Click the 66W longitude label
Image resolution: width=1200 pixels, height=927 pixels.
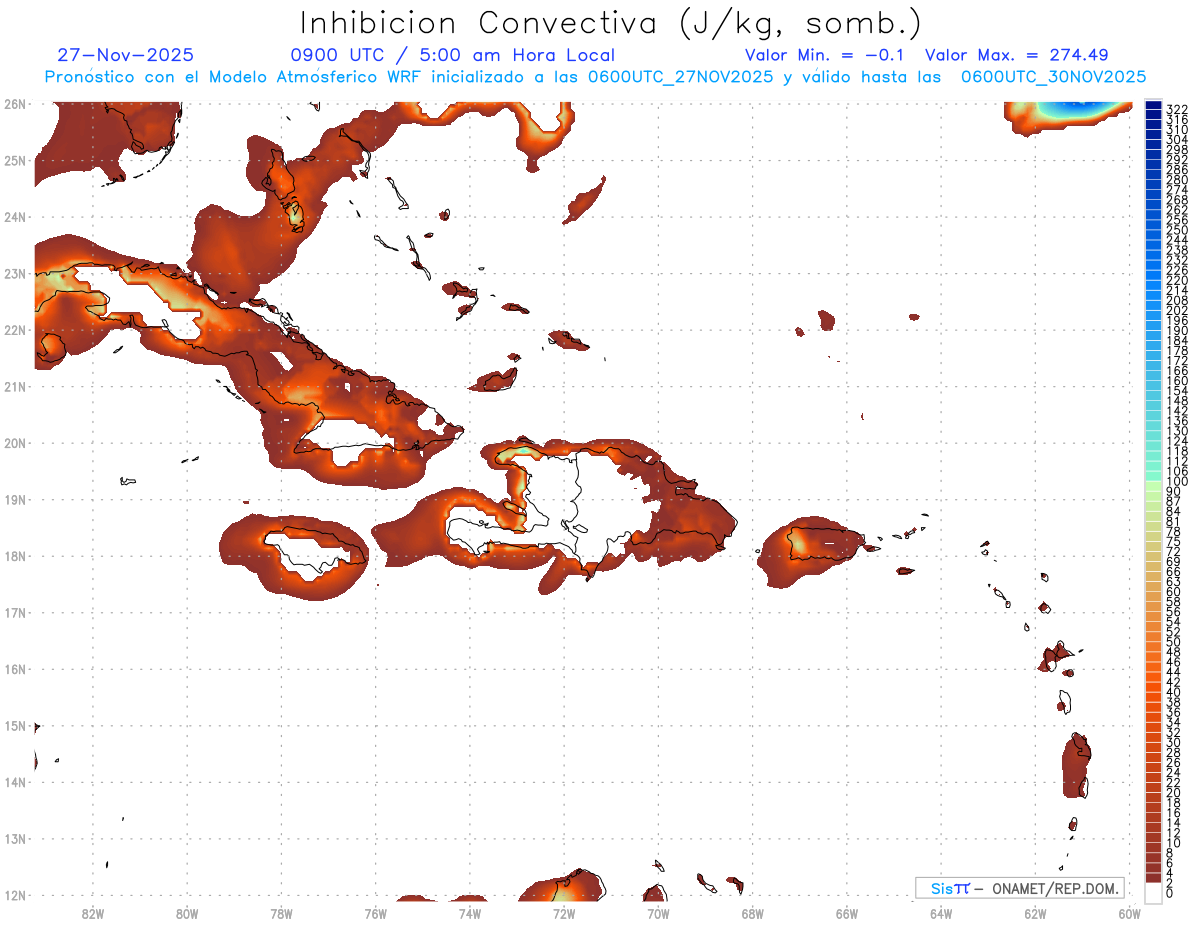[x=847, y=914]
